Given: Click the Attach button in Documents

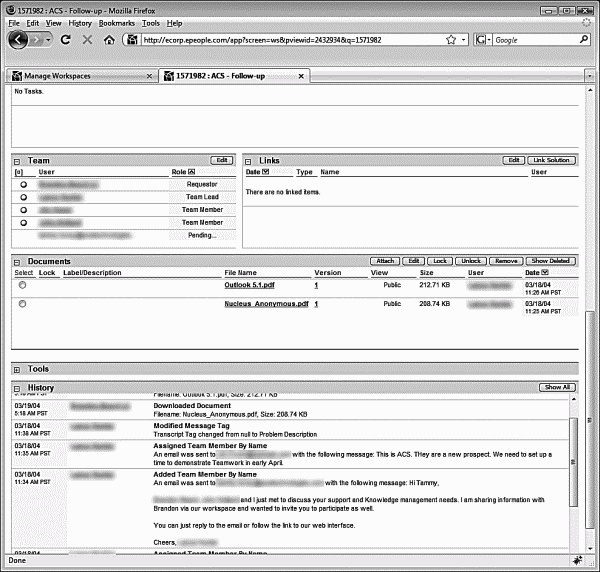Looking at the screenshot, I should point(385,261).
